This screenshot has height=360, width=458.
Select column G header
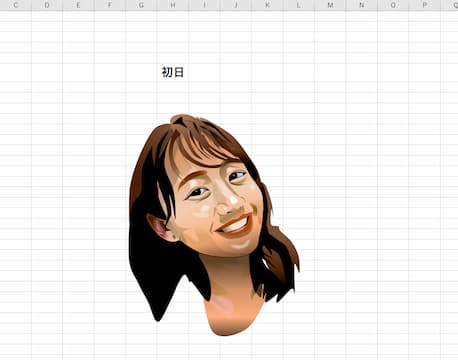point(141,5)
